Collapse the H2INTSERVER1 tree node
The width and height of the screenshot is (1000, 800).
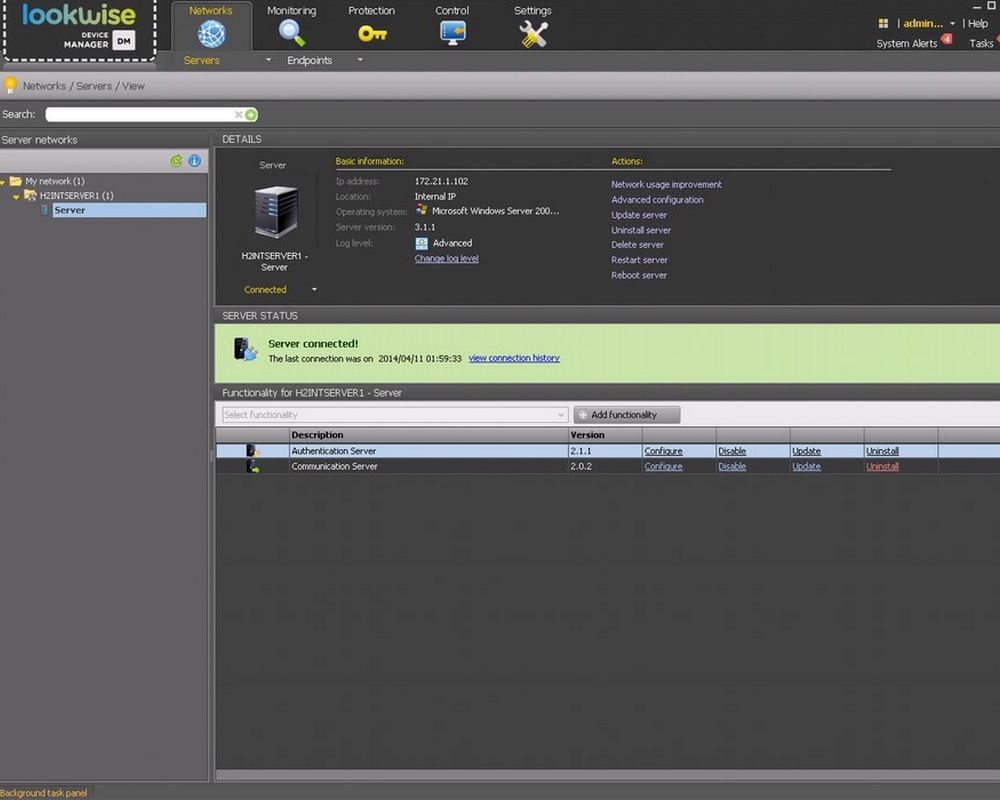click(16, 196)
